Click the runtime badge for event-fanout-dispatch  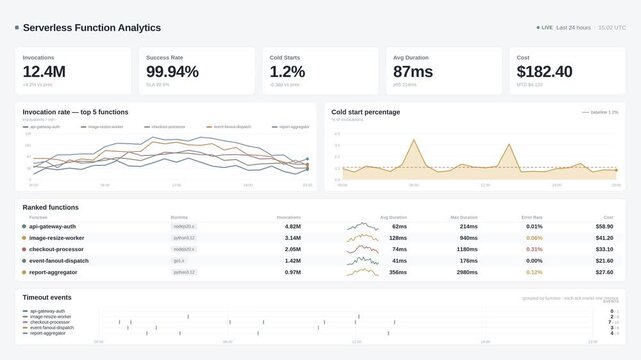[179, 261]
